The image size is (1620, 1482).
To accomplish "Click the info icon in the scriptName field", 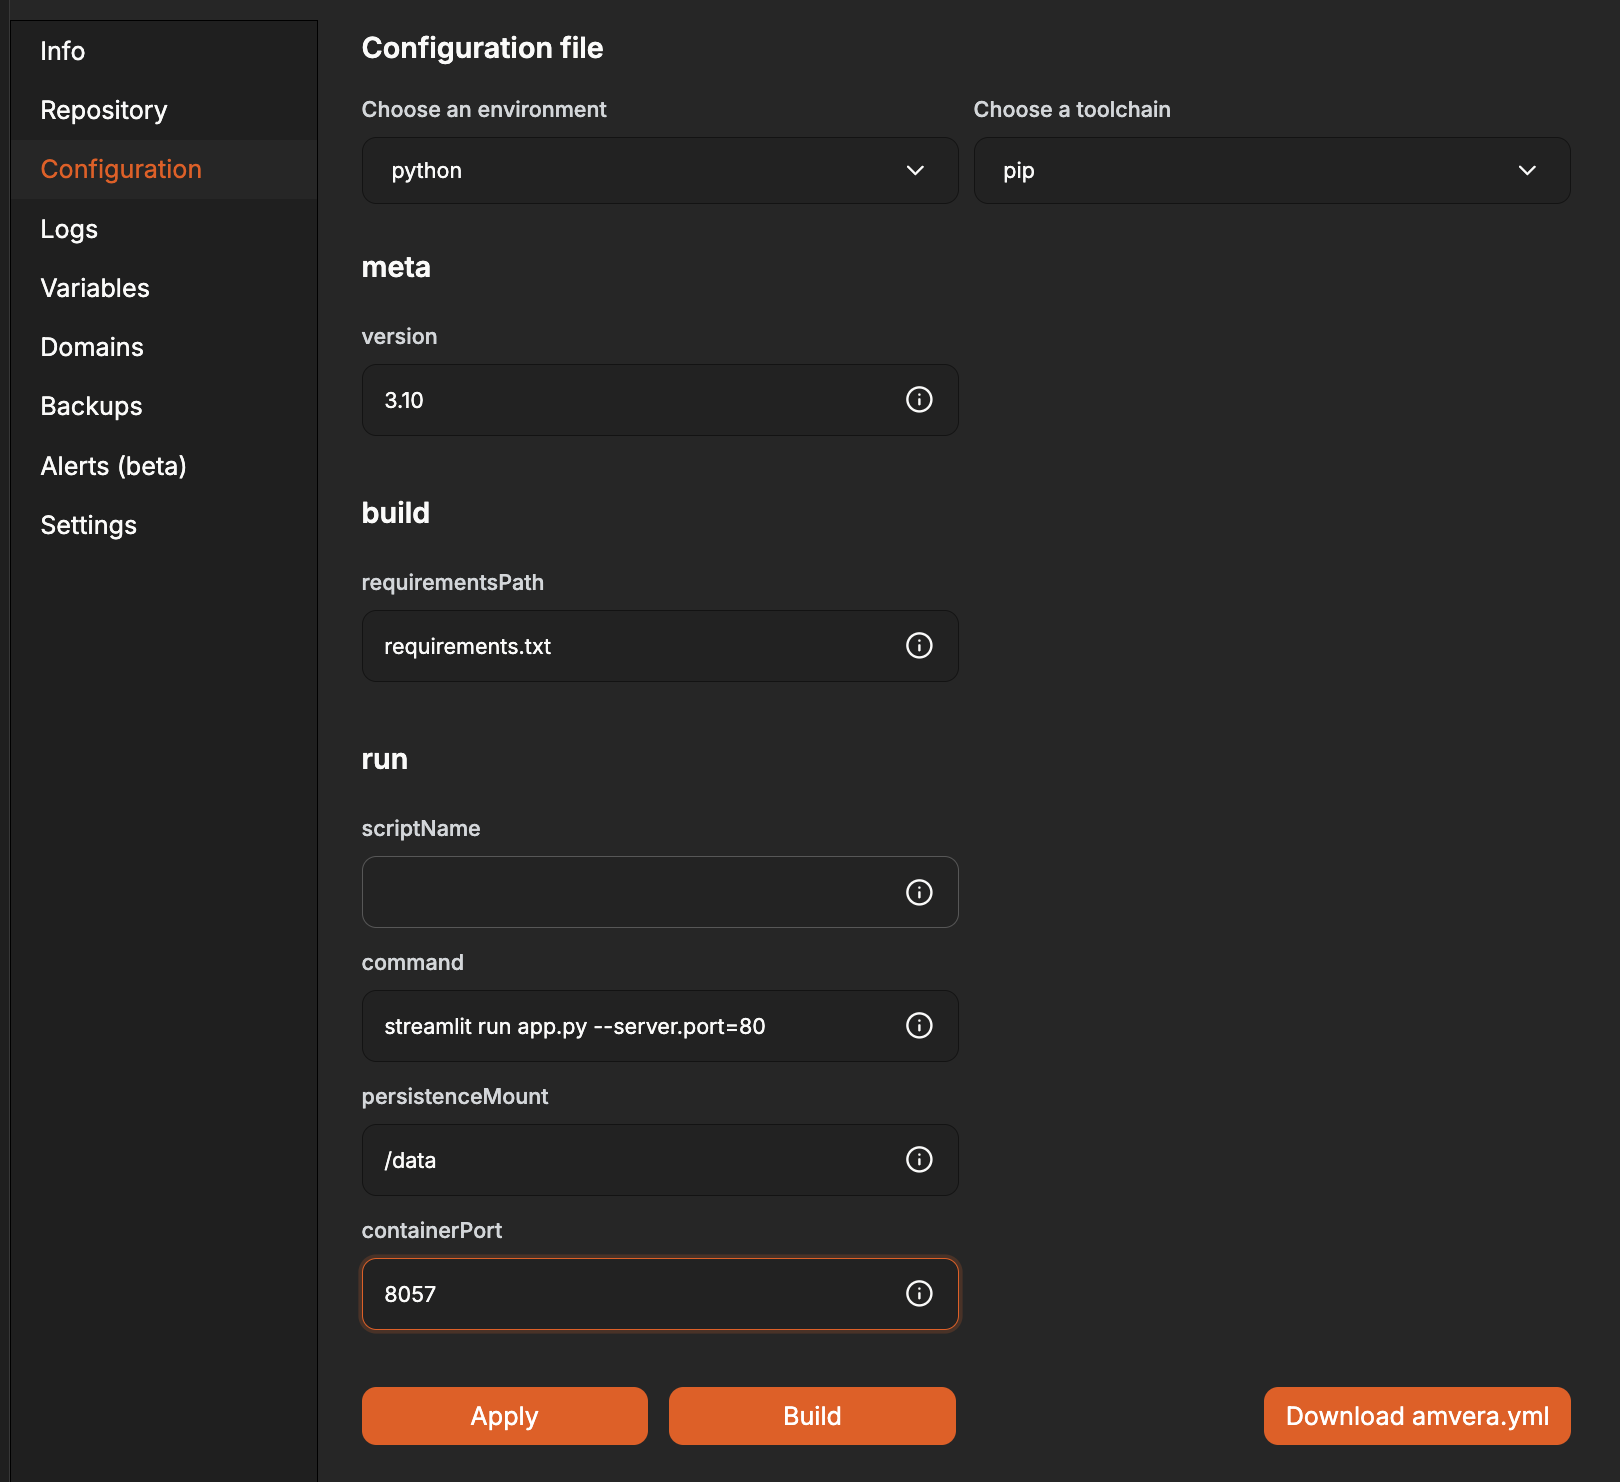I will (919, 892).
